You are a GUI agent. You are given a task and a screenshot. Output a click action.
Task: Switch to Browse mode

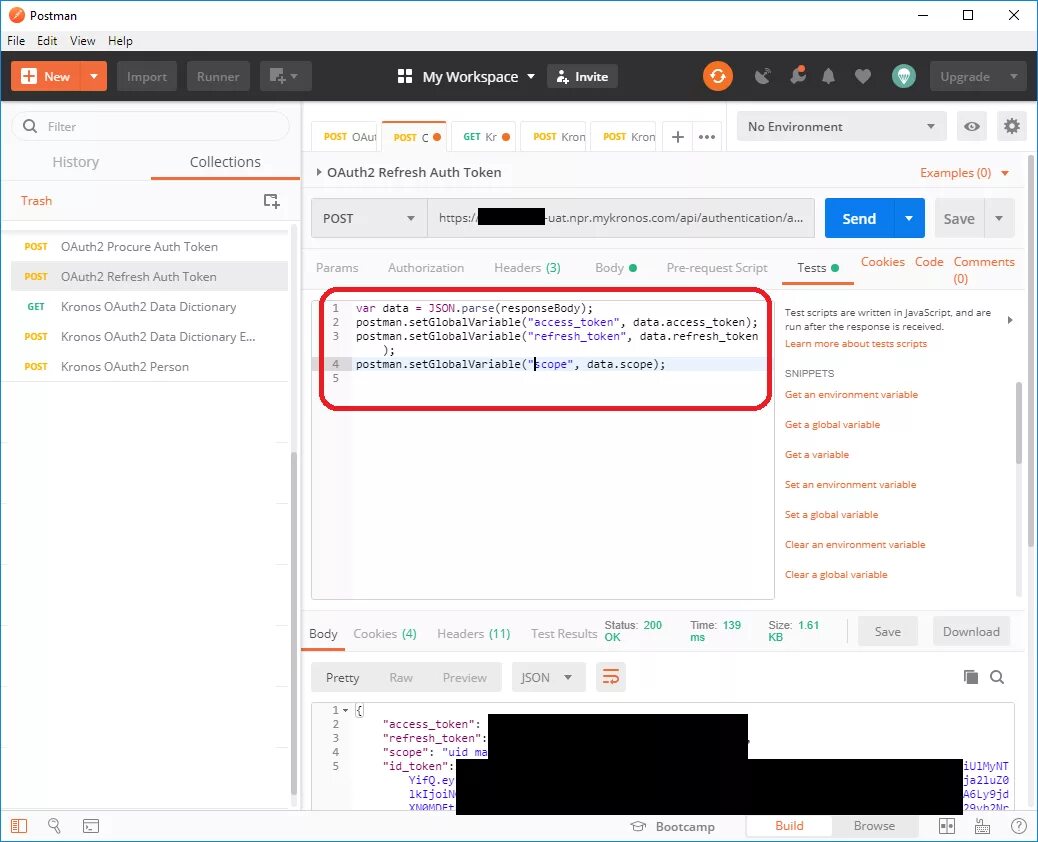pos(874,825)
